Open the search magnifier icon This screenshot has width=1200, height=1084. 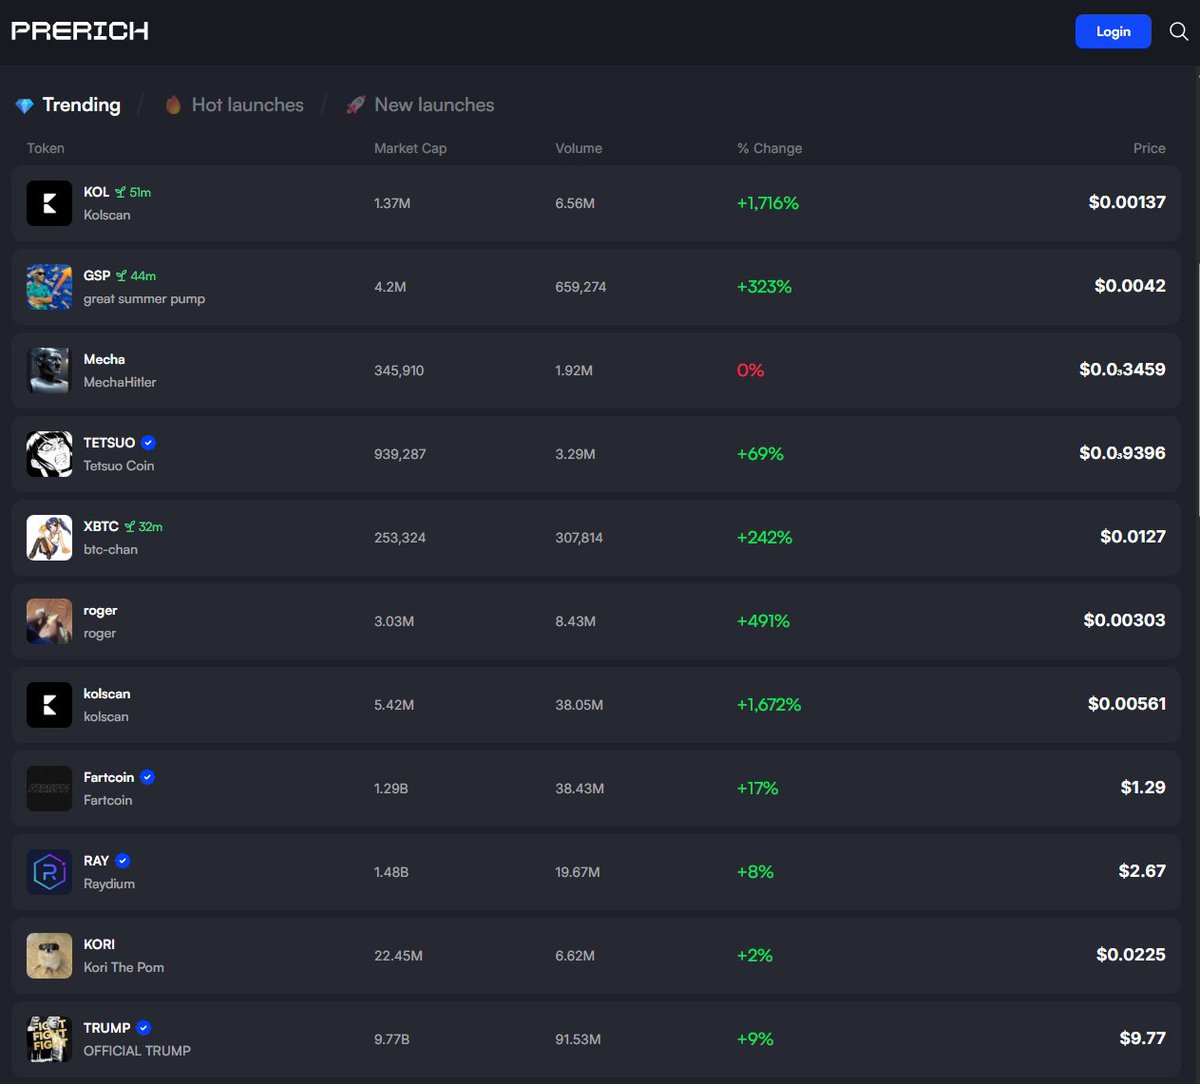click(1179, 31)
